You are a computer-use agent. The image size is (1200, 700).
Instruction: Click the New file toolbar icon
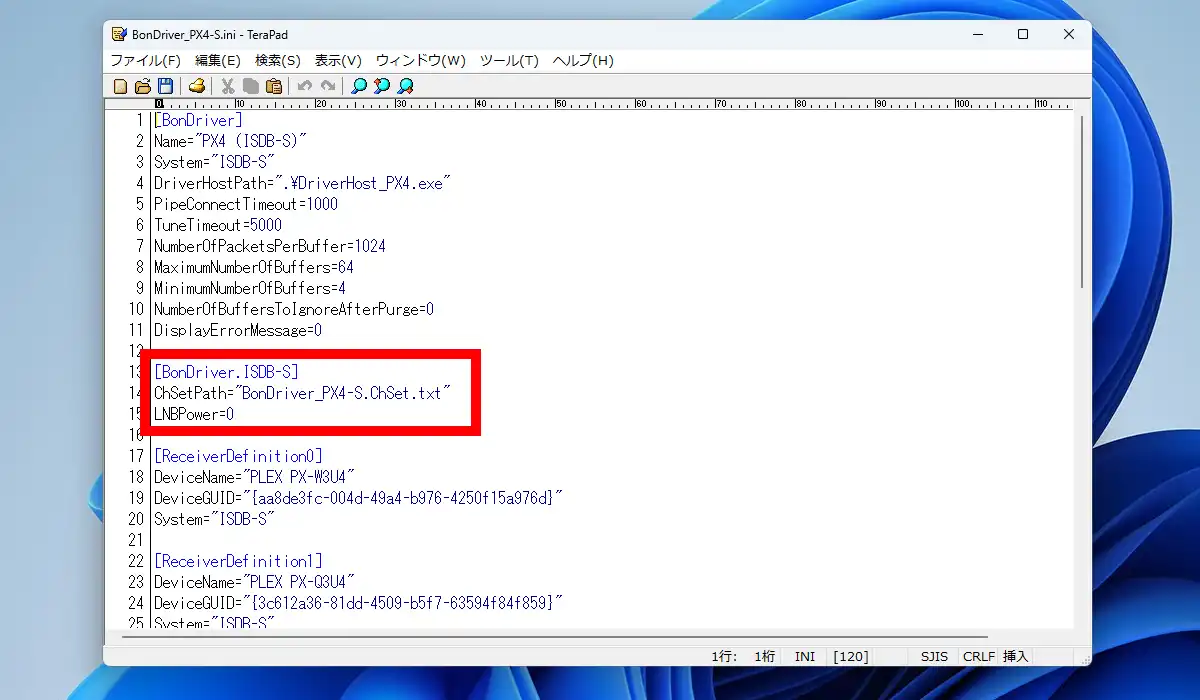[x=121, y=87]
